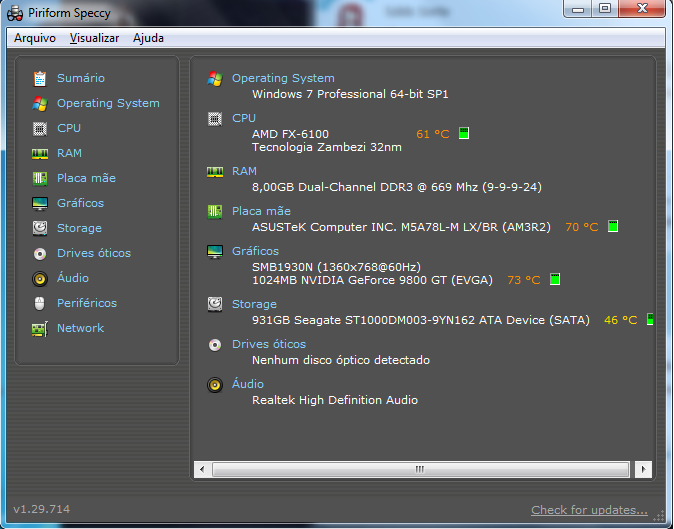674x529 pixels.
Task: Select Periféricos in the sidebar
Action: [87, 303]
